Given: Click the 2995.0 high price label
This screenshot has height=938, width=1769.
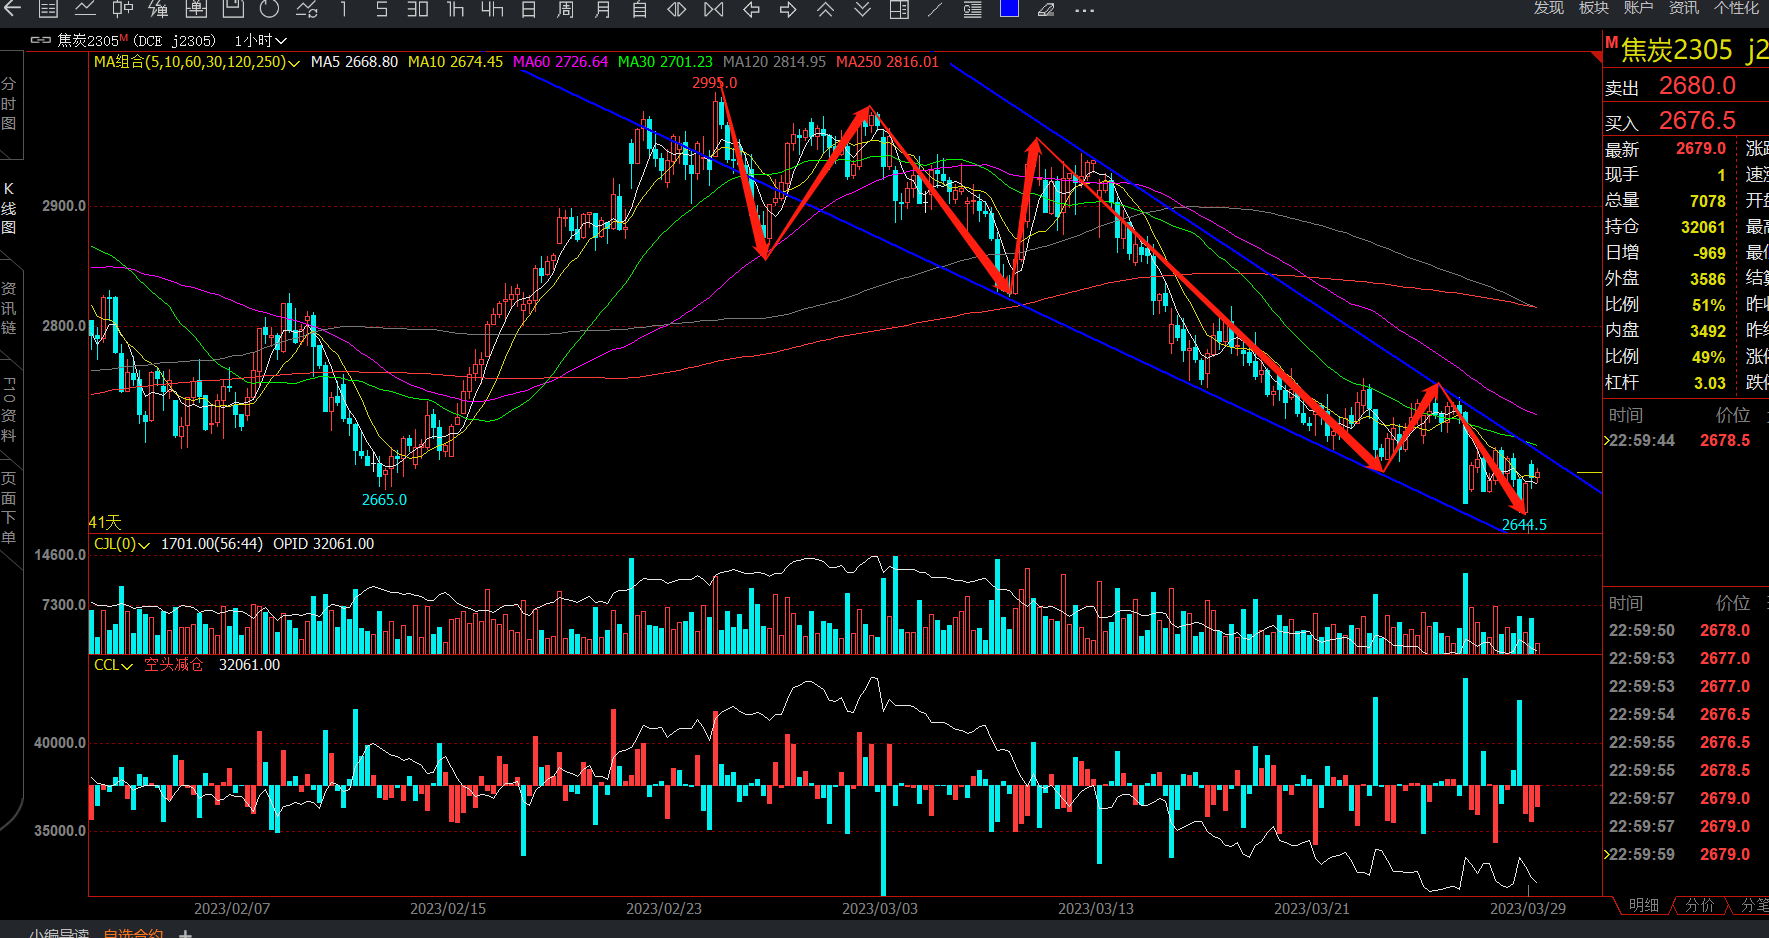Looking at the screenshot, I should 714,83.
